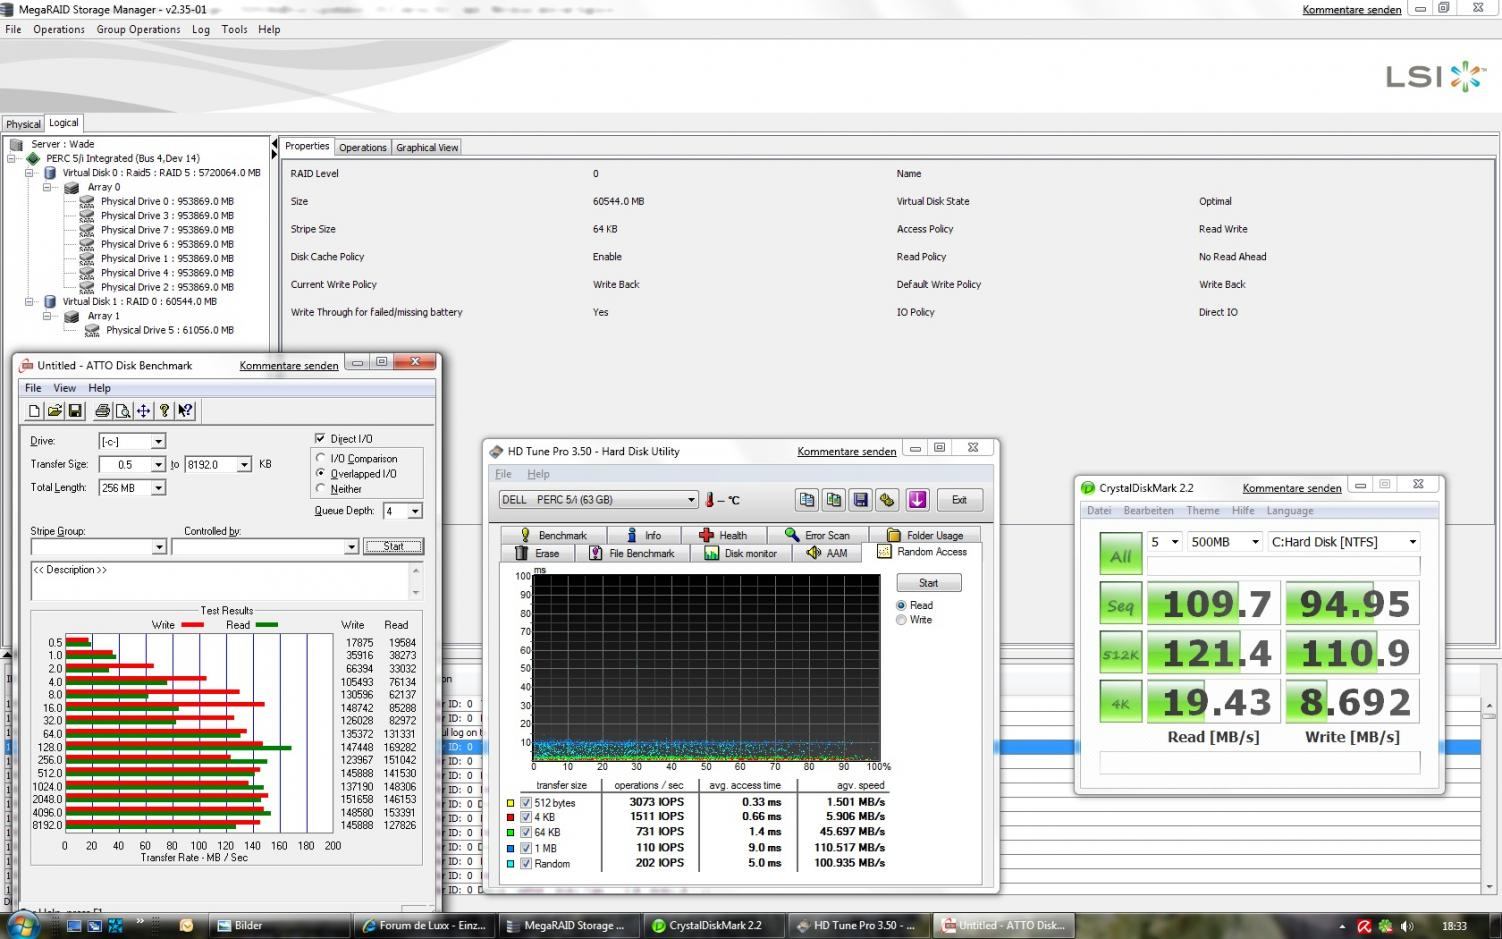Click the question mark About icon in ATTO
This screenshot has height=939, width=1502.
tap(165, 411)
